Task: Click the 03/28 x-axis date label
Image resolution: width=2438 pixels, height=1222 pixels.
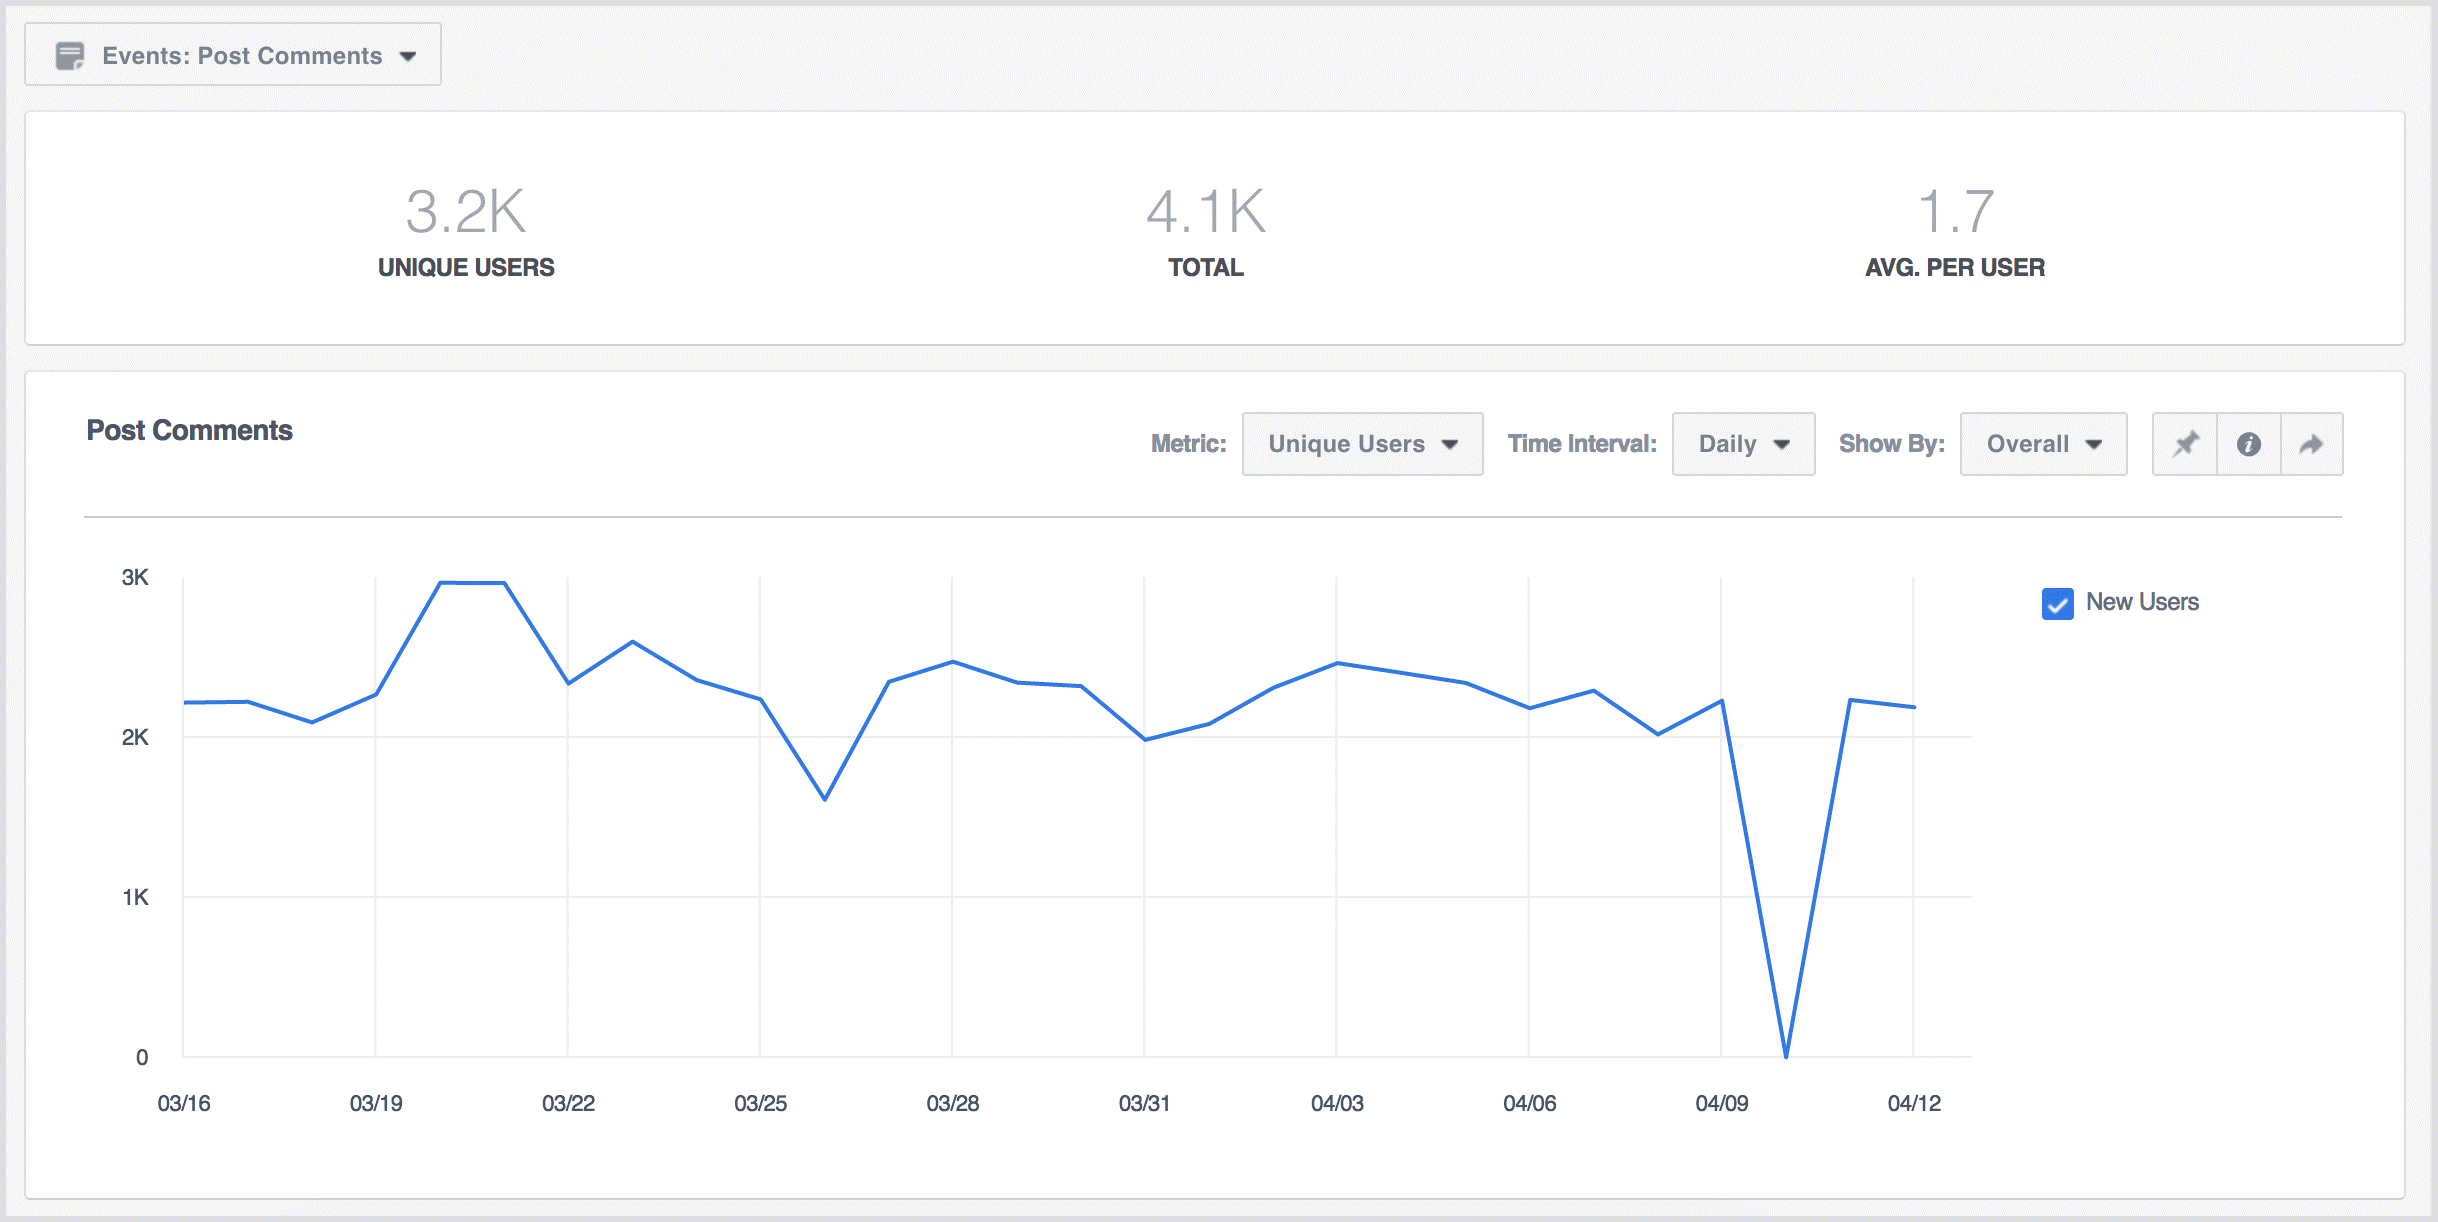Action: [952, 1103]
